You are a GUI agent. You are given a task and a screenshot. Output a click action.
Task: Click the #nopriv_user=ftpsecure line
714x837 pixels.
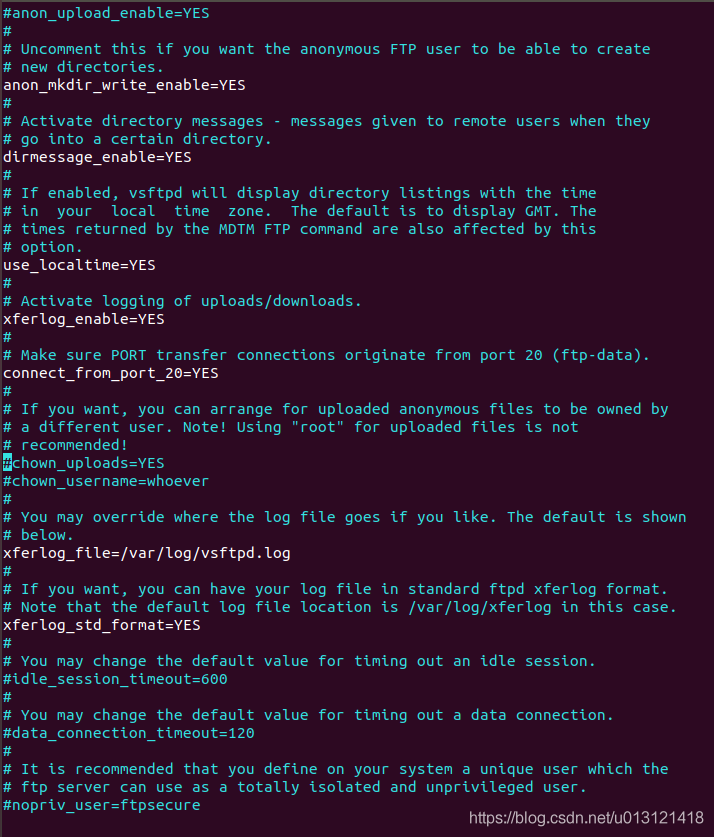coord(102,805)
